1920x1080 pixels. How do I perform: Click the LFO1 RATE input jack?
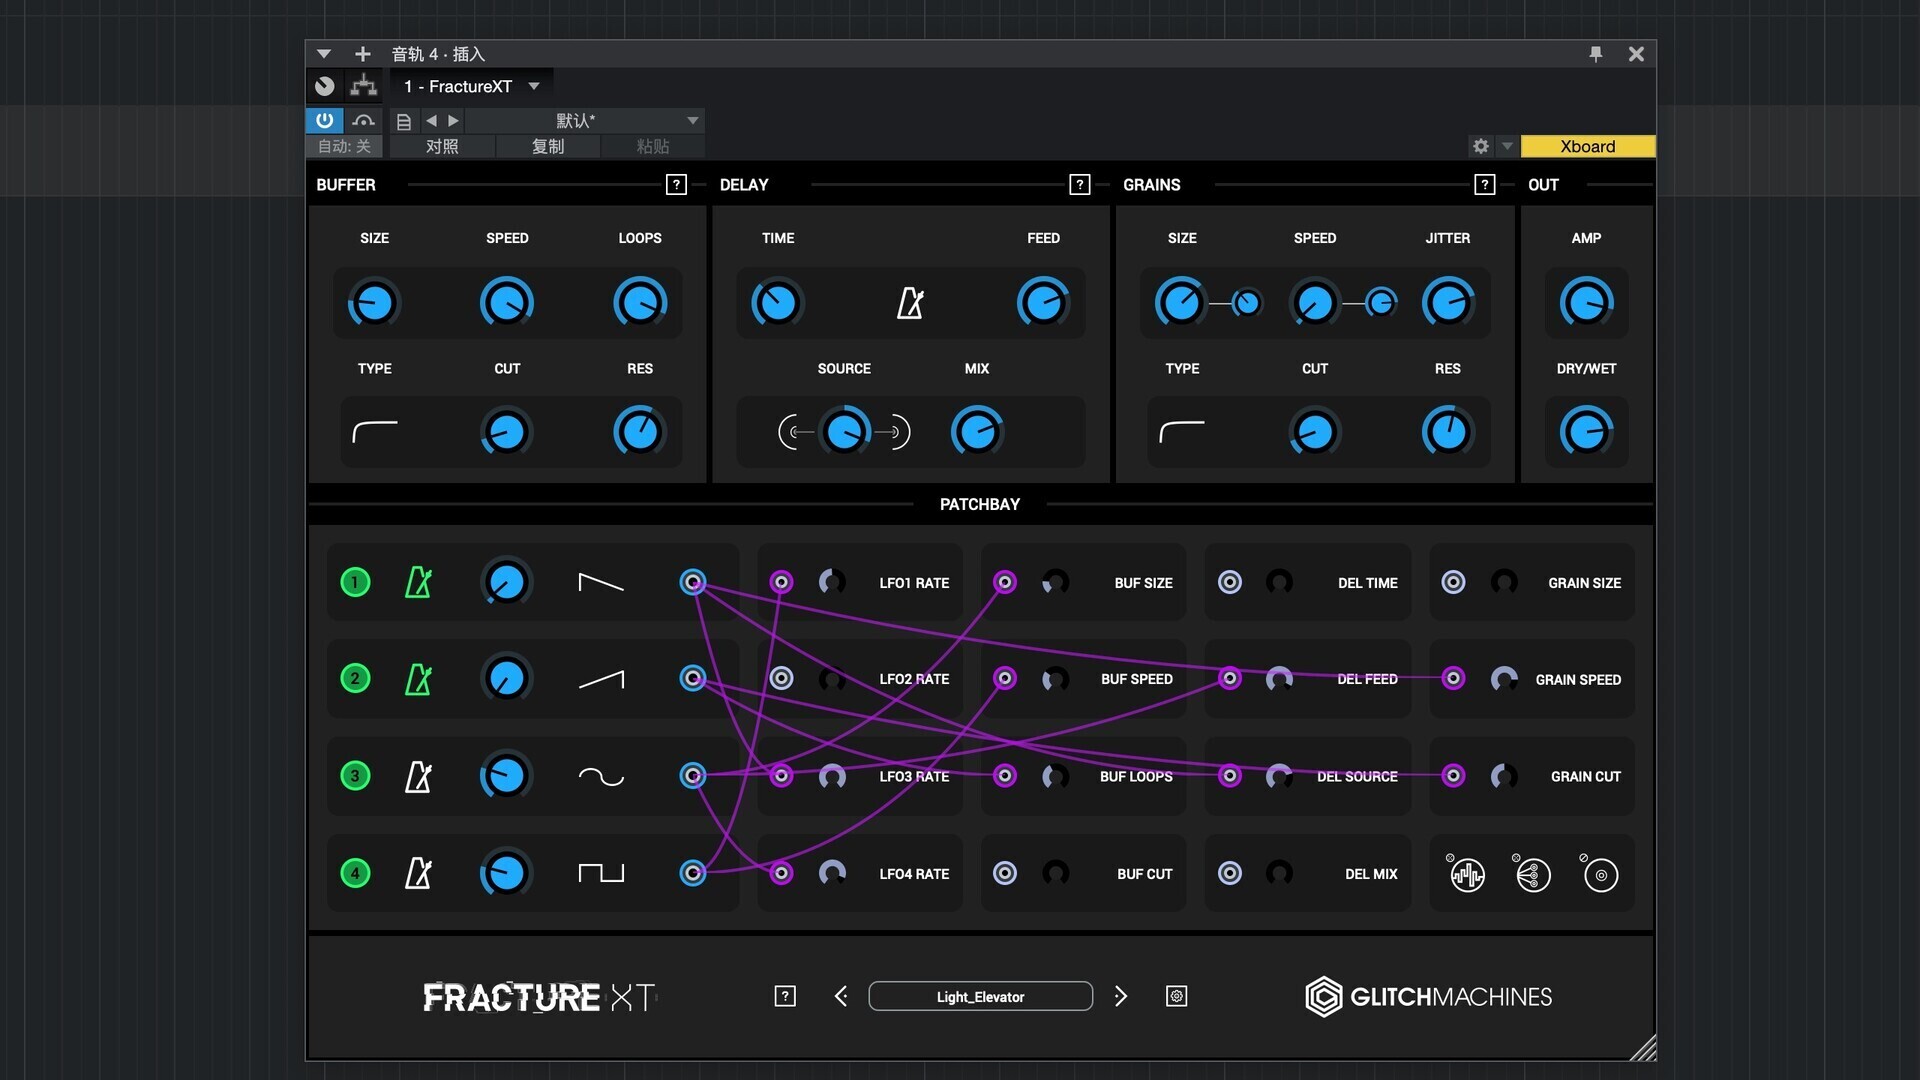(x=781, y=582)
